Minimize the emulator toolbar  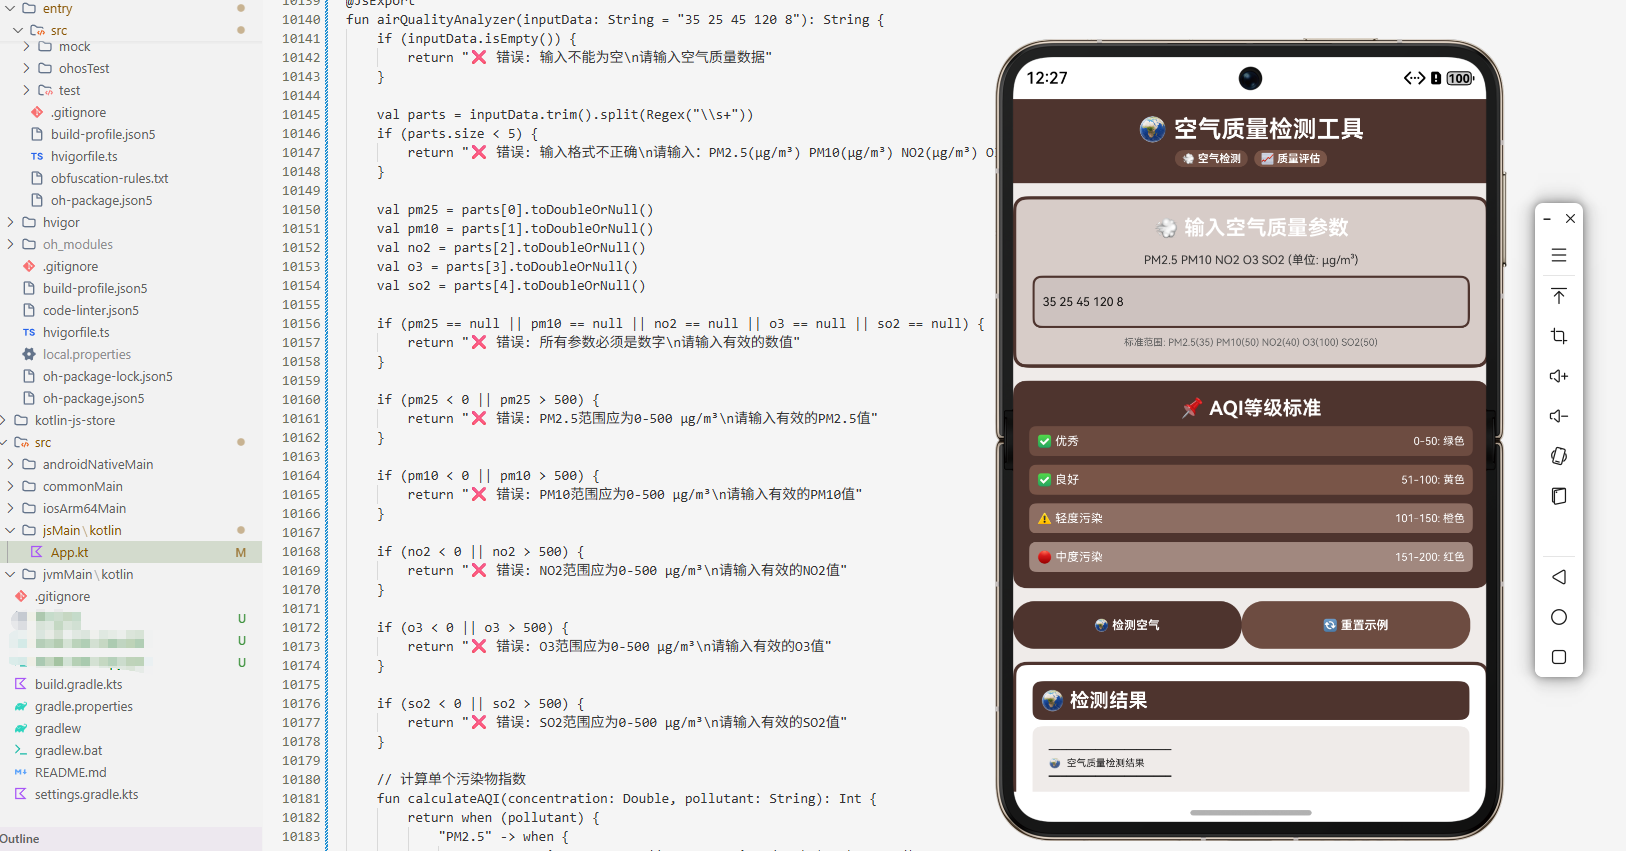tap(1547, 218)
